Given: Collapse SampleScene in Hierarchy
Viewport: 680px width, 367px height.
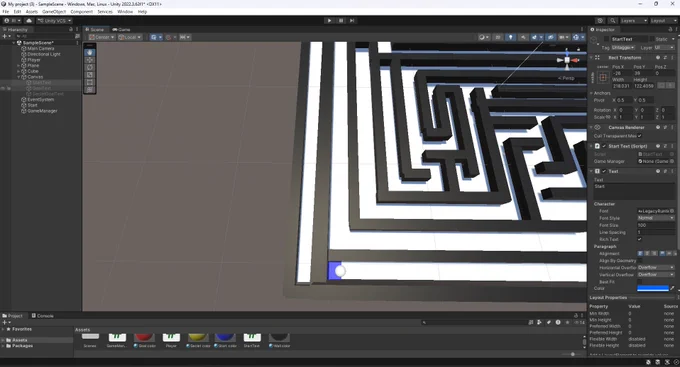Looking at the screenshot, I should point(14,43).
